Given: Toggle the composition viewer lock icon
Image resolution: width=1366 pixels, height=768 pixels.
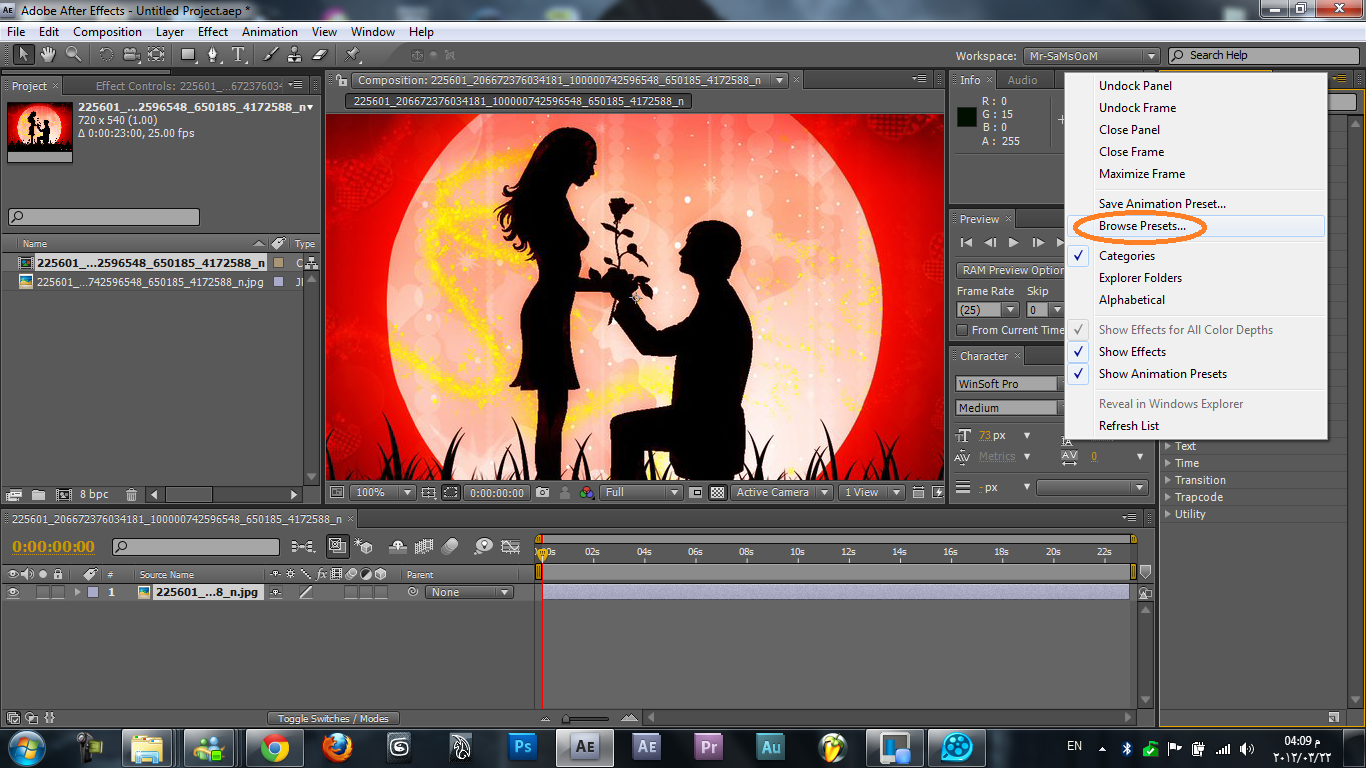Looking at the screenshot, I should pos(342,80).
